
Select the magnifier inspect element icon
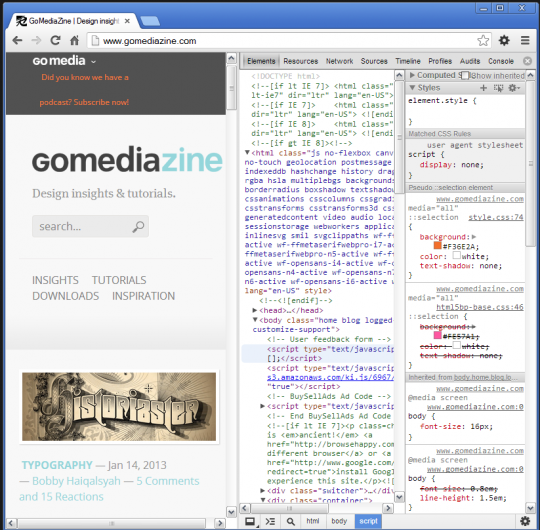pyautogui.click(x=291, y=521)
